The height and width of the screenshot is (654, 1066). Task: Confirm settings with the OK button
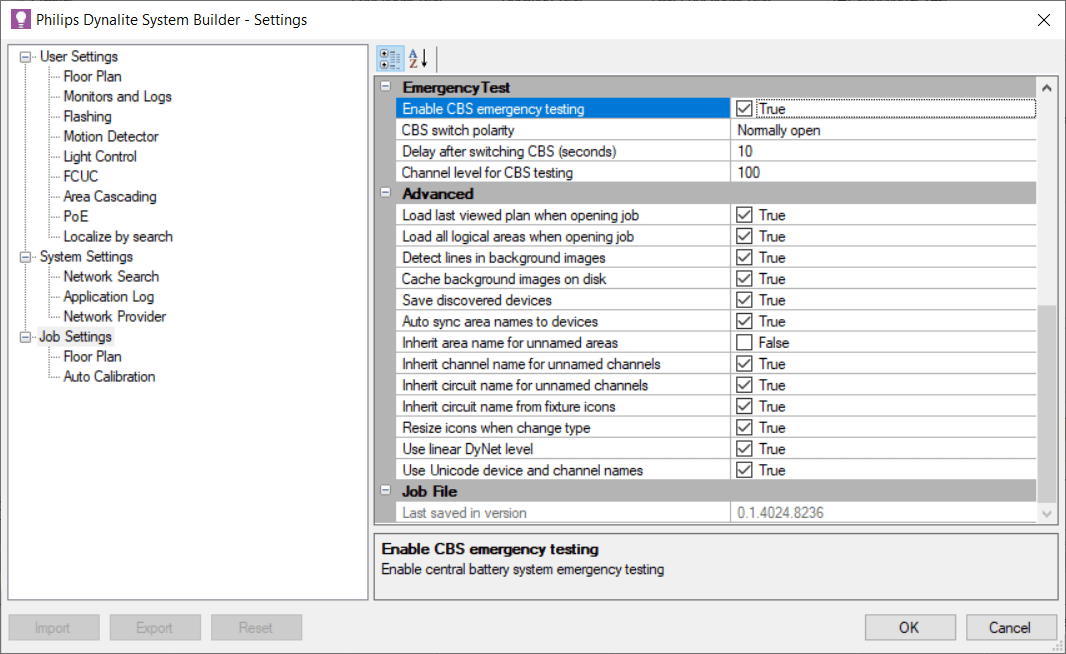tap(909, 627)
